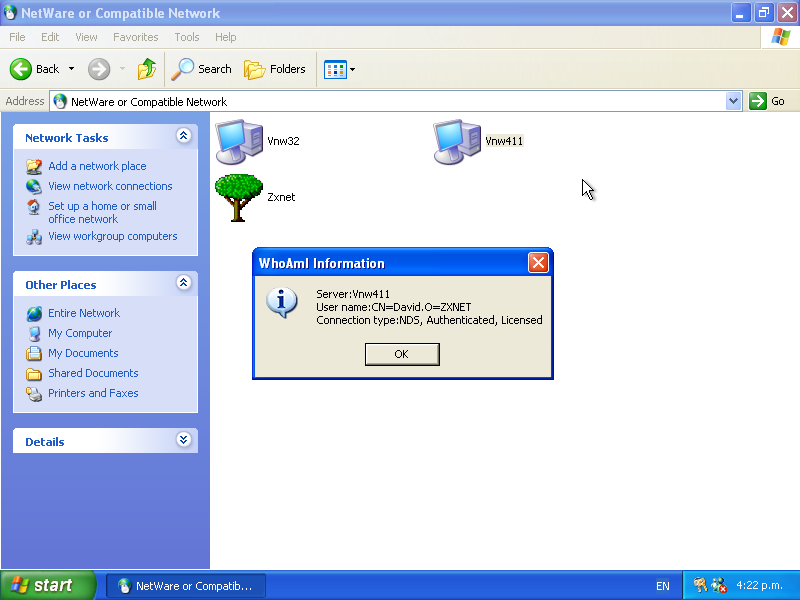Open the Views dropdown arrow

pos(353,69)
